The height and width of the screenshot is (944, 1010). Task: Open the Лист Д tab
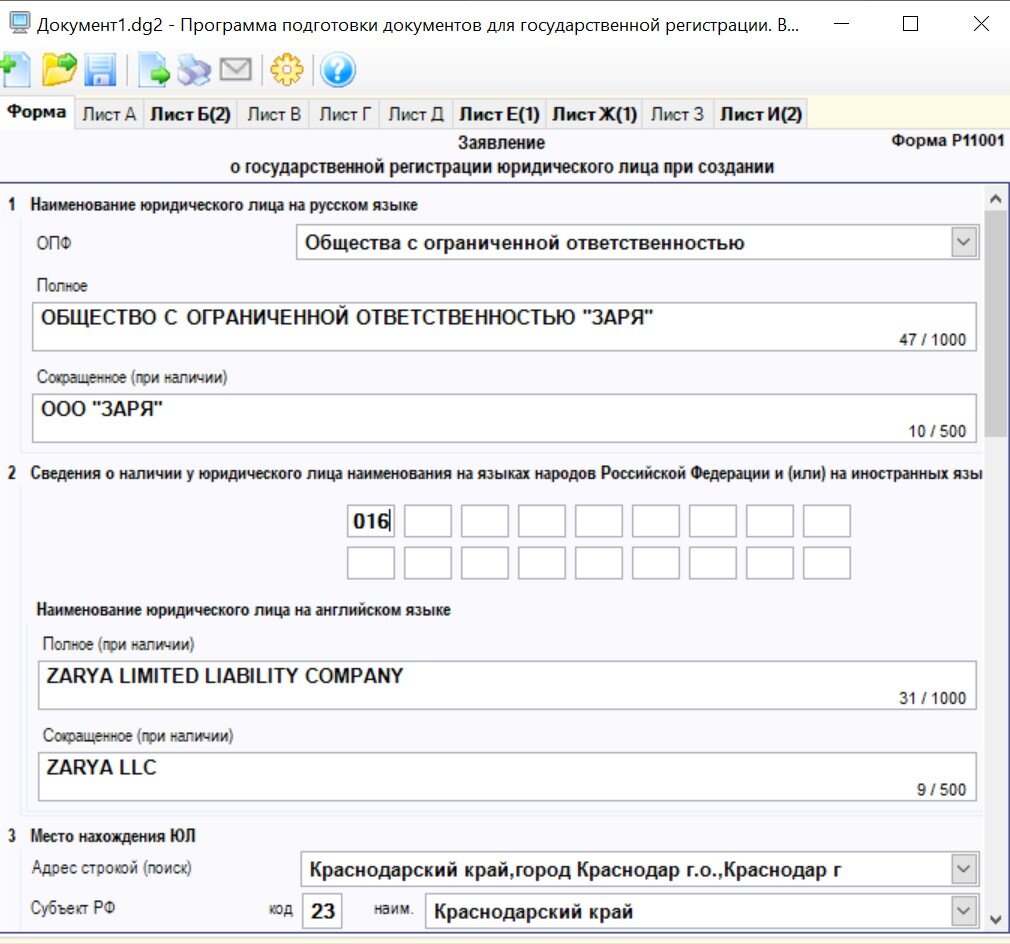415,115
